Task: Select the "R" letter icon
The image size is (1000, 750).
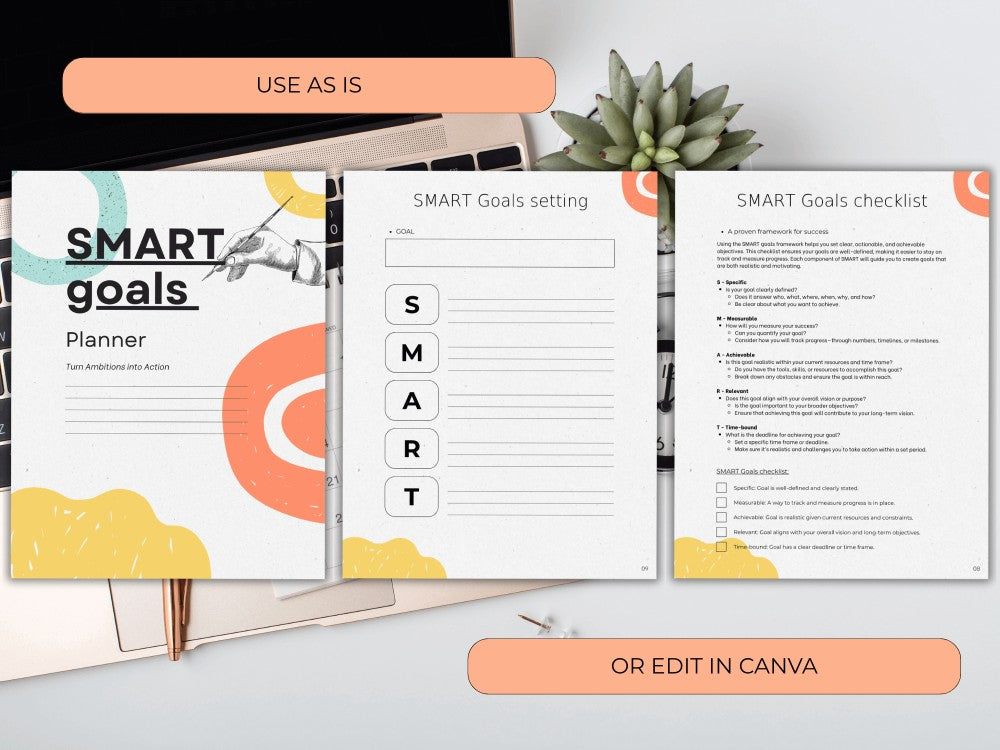Action: click(414, 448)
